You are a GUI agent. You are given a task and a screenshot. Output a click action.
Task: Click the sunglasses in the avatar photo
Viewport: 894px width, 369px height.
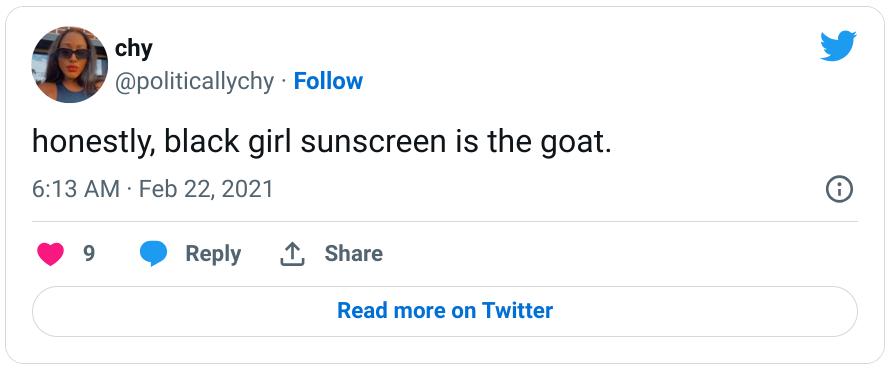pyautogui.click(x=73, y=54)
